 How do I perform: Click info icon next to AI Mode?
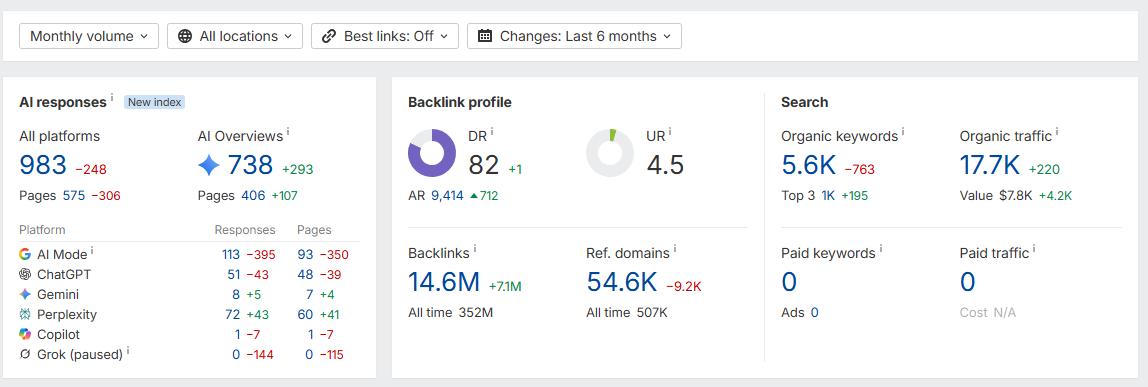pyautogui.click(x=92, y=250)
